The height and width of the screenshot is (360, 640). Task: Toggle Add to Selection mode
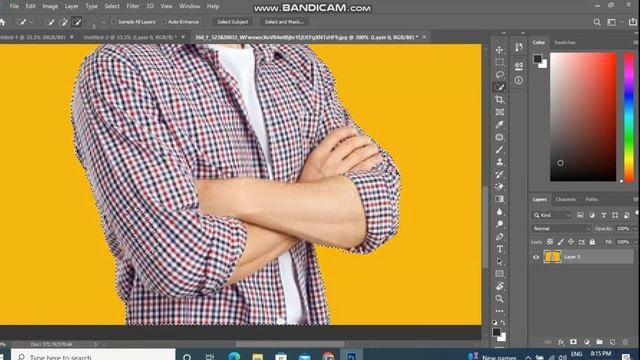[63, 22]
